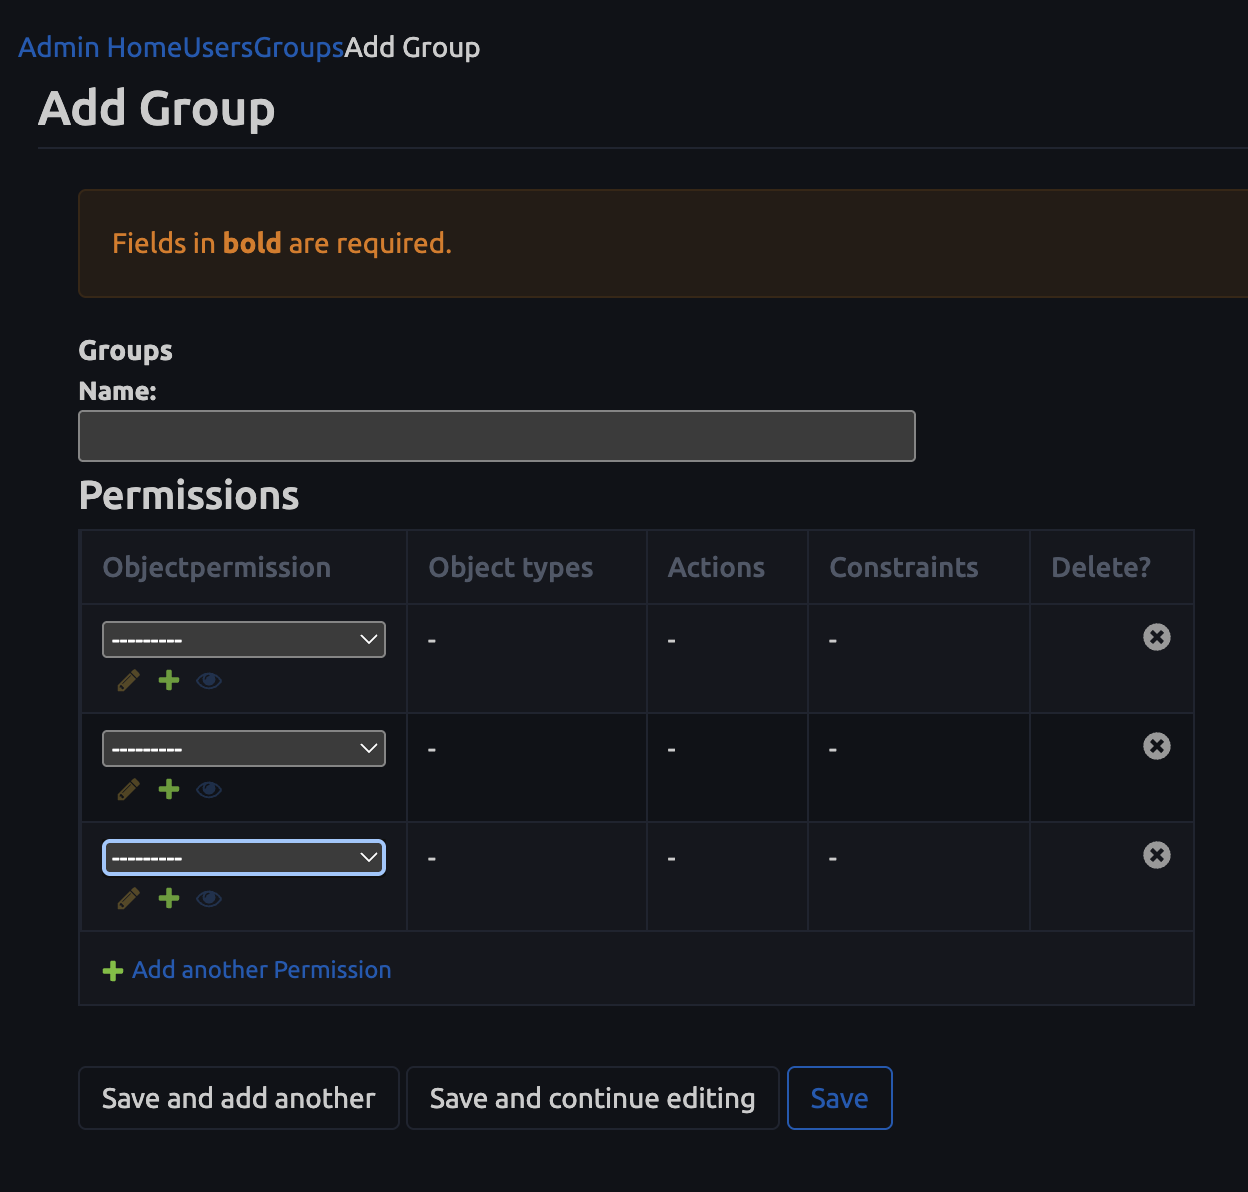Click the edit pencil in the second permission row
This screenshot has height=1192, width=1248.
(x=127, y=789)
